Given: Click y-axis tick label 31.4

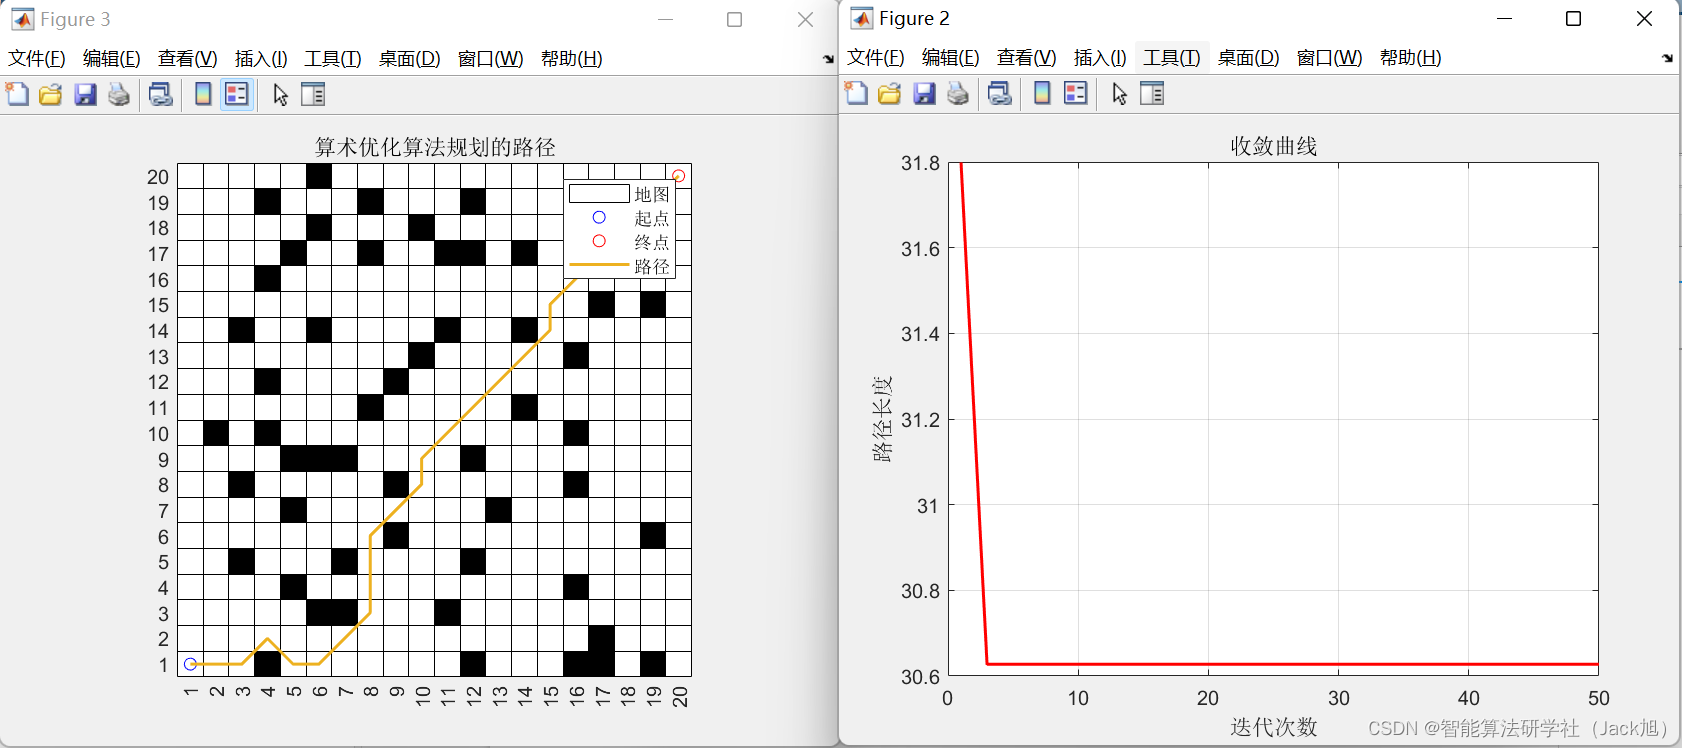Looking at the screenshot, I should (920, 334).
